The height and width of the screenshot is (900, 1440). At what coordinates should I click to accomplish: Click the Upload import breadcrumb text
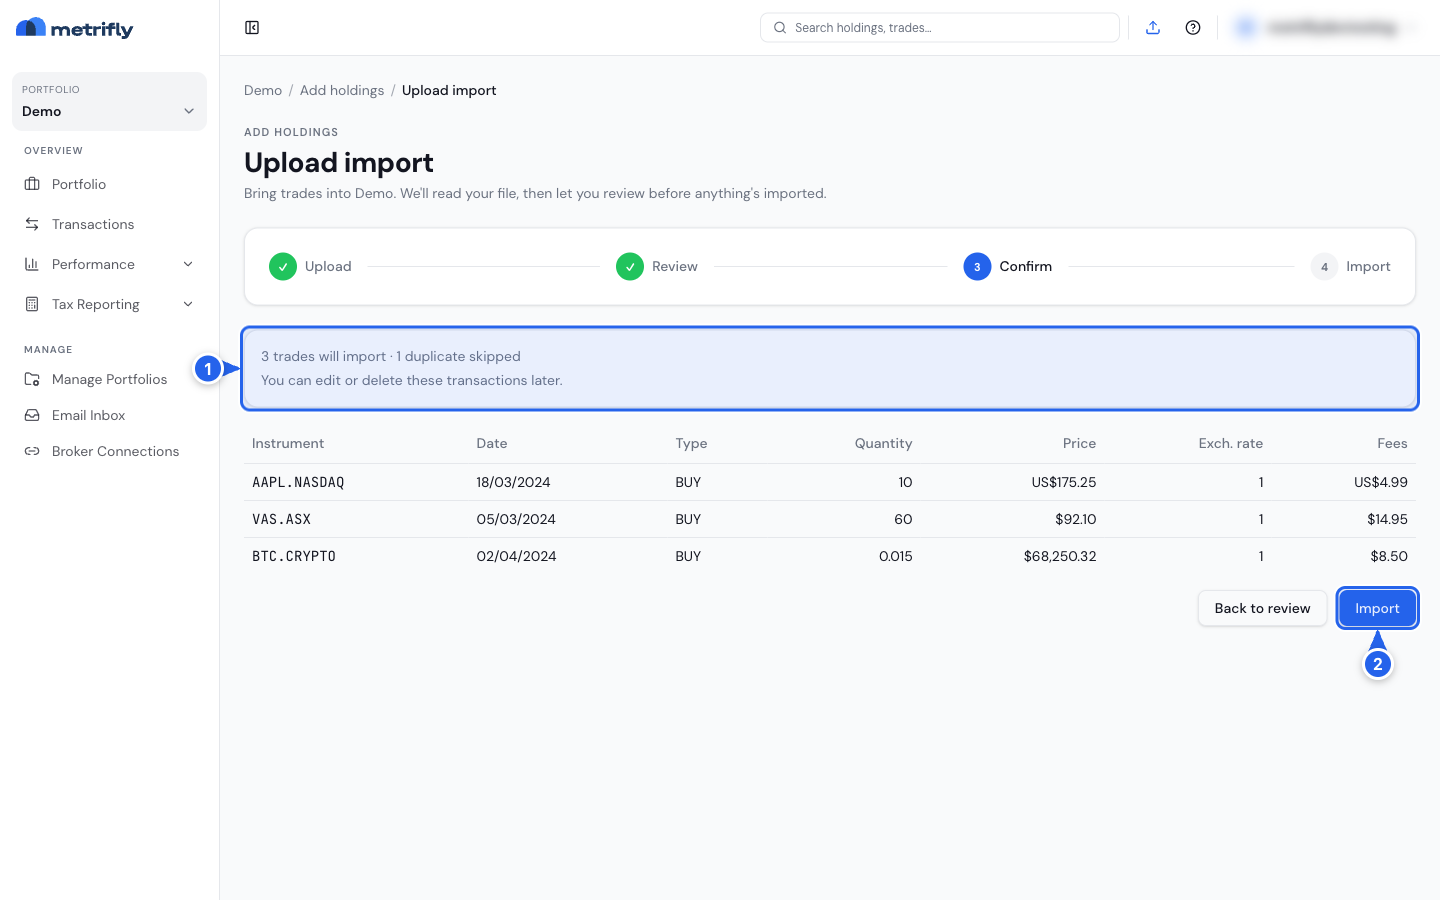[449, 90]
